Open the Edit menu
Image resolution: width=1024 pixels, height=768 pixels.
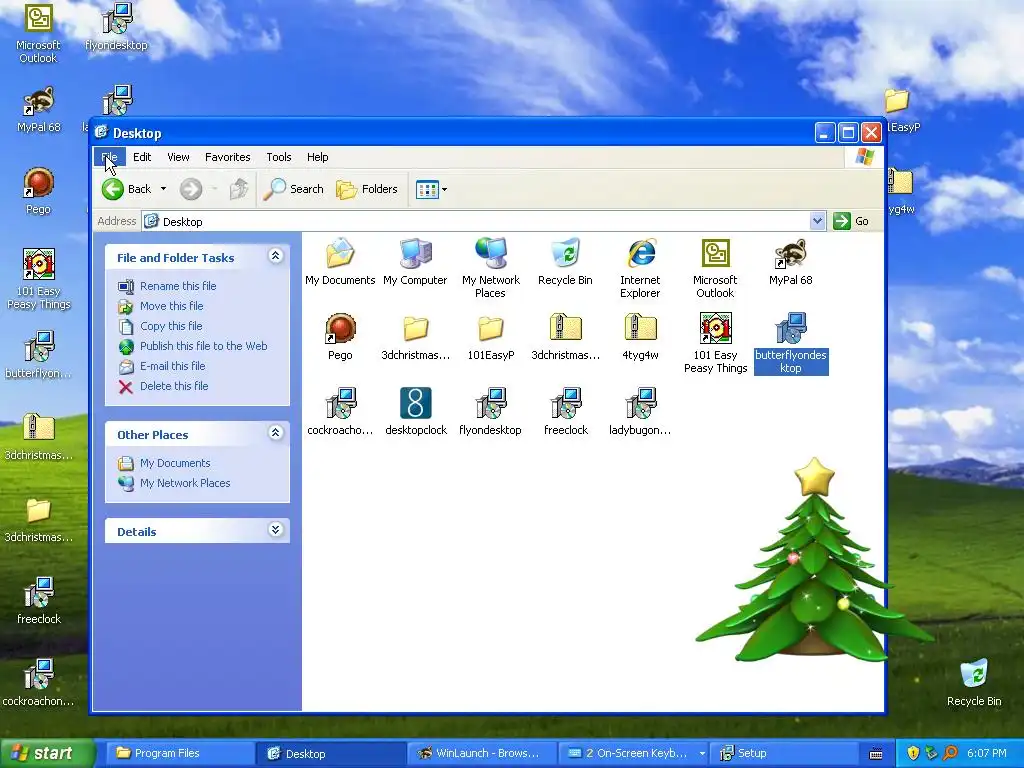(142, 157)
